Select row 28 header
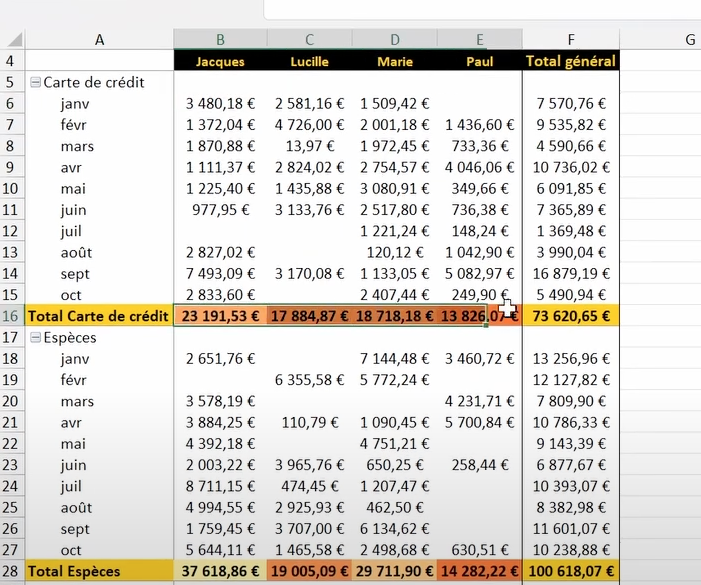This screenshot has width=701, height=585. point(11,571)
